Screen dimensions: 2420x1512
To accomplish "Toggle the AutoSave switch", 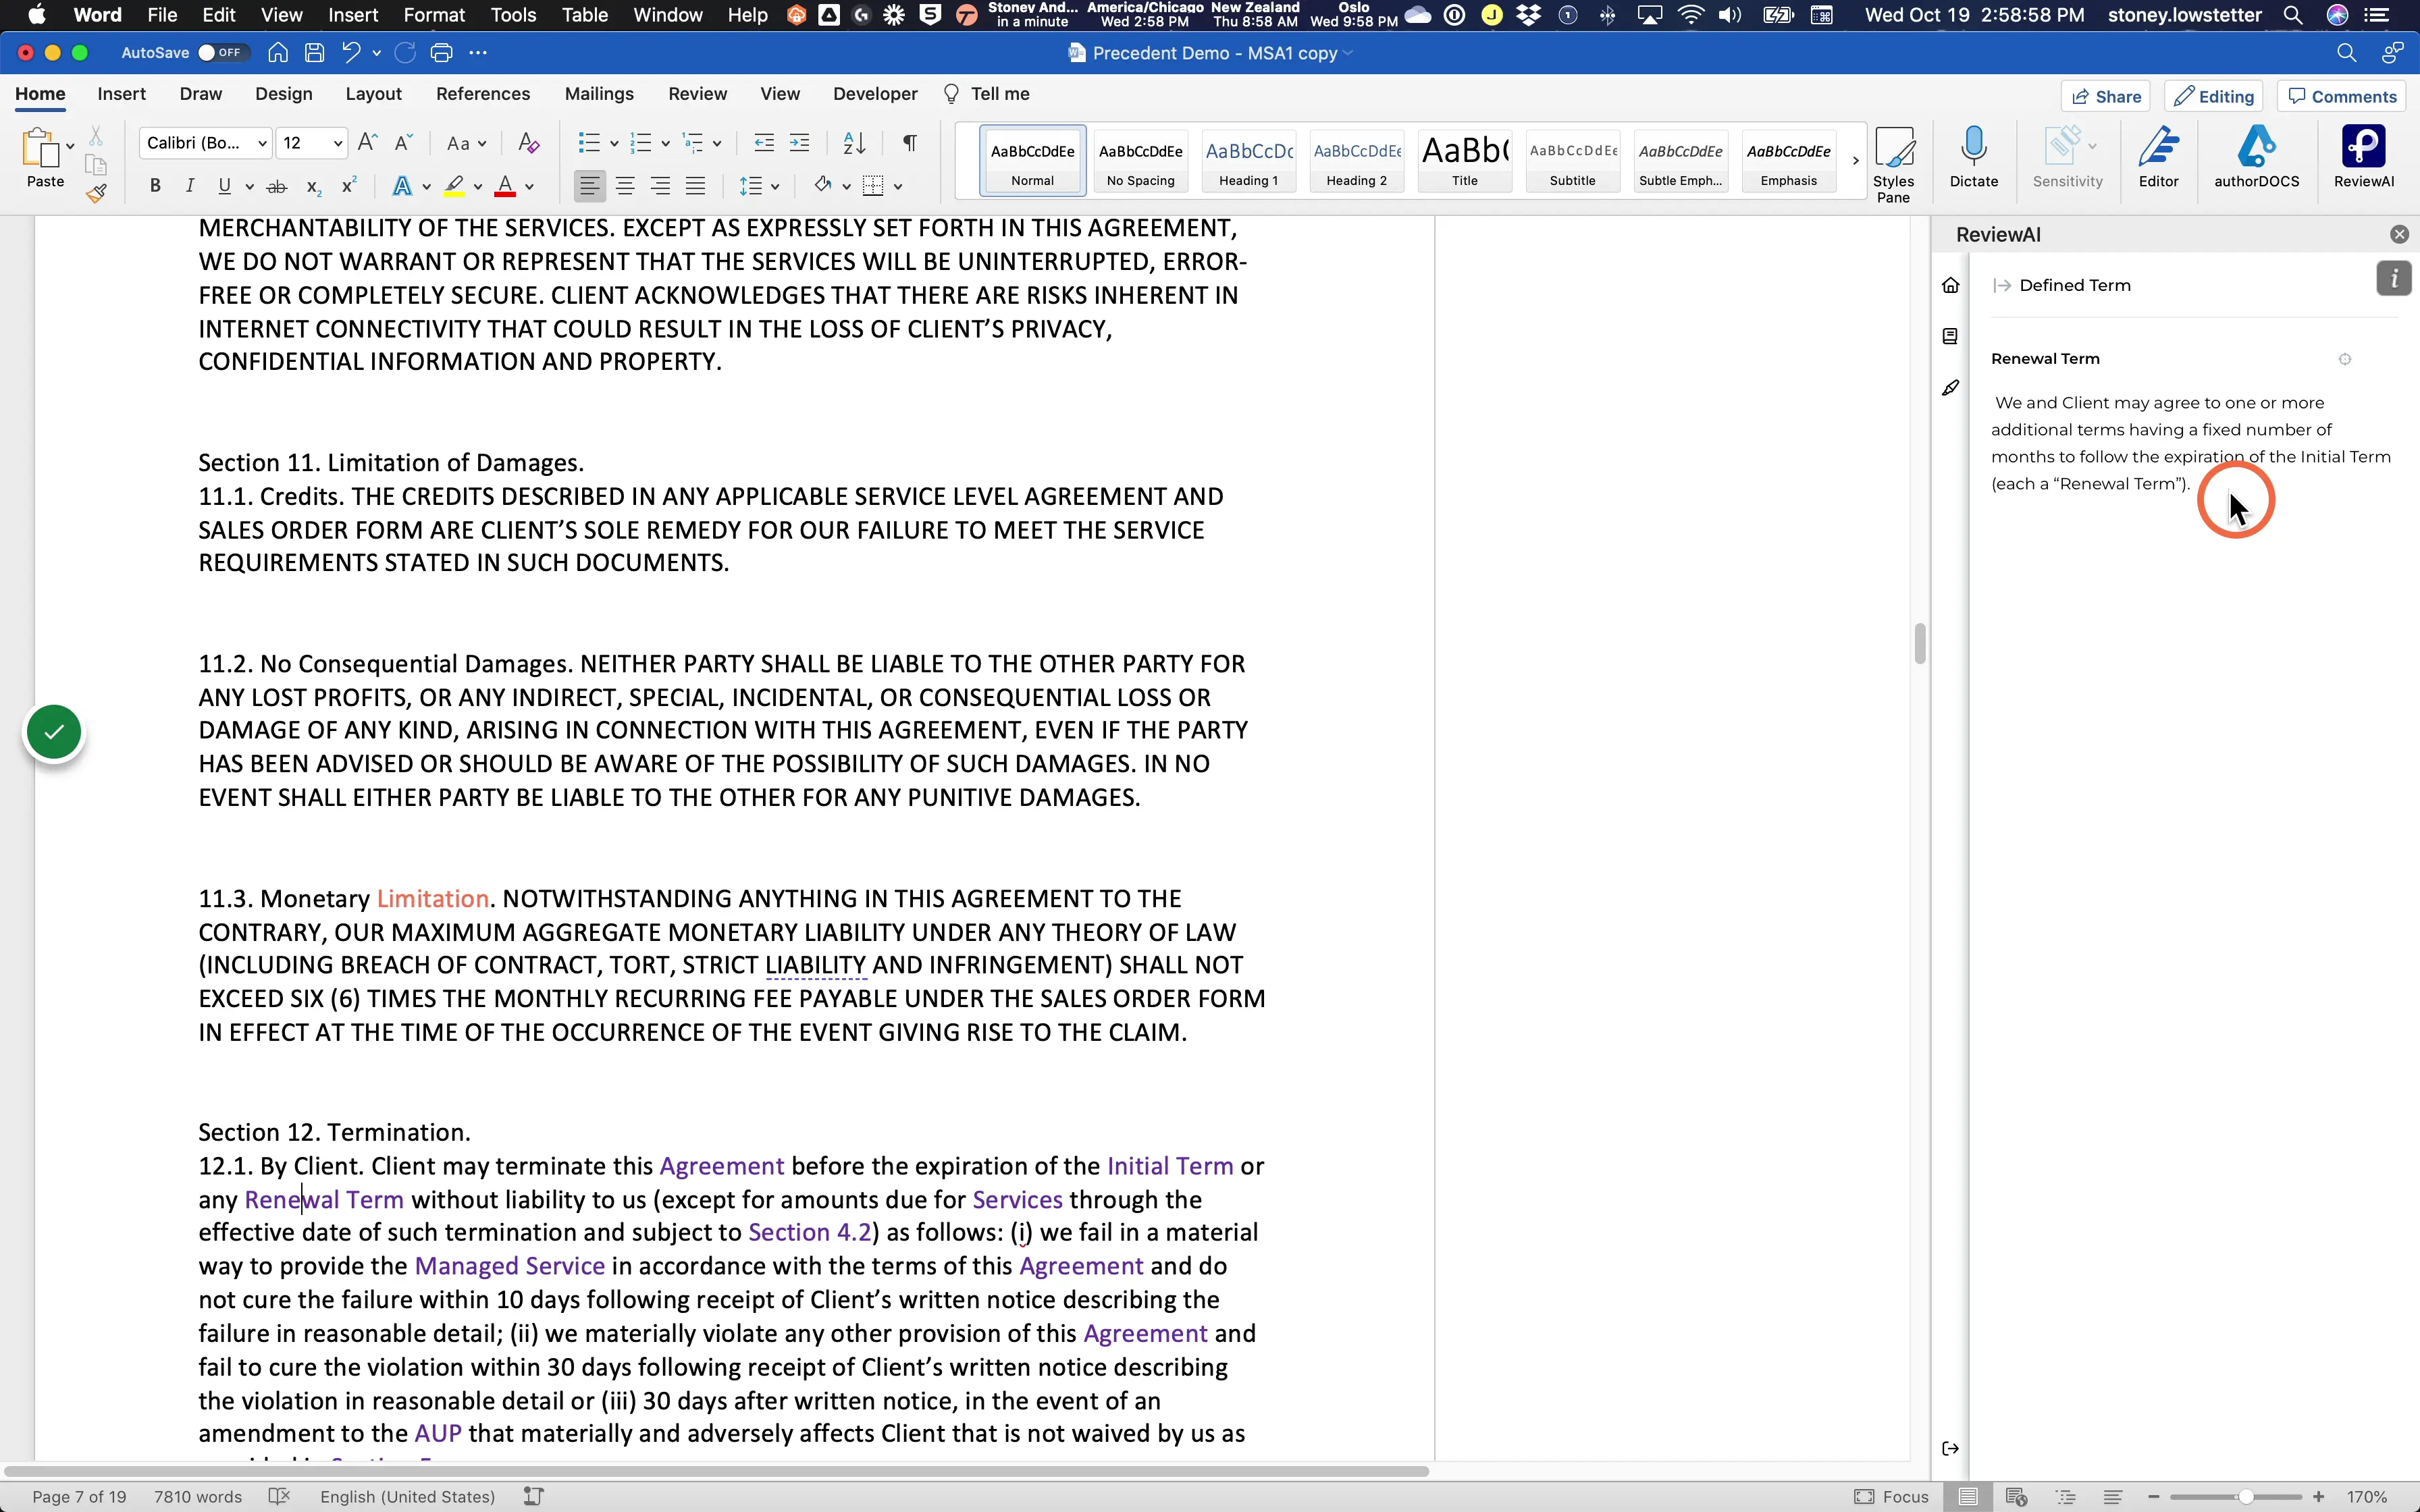I will (222, 53).
